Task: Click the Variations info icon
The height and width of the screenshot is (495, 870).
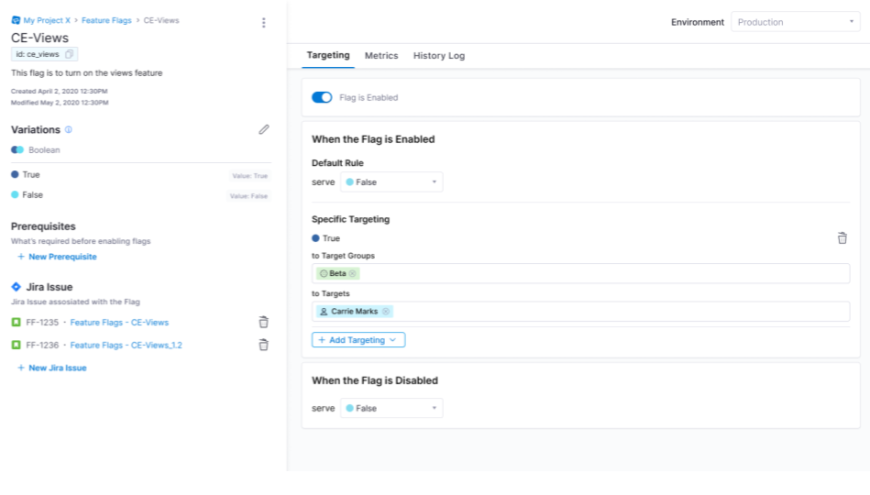Action: point(69,130)
